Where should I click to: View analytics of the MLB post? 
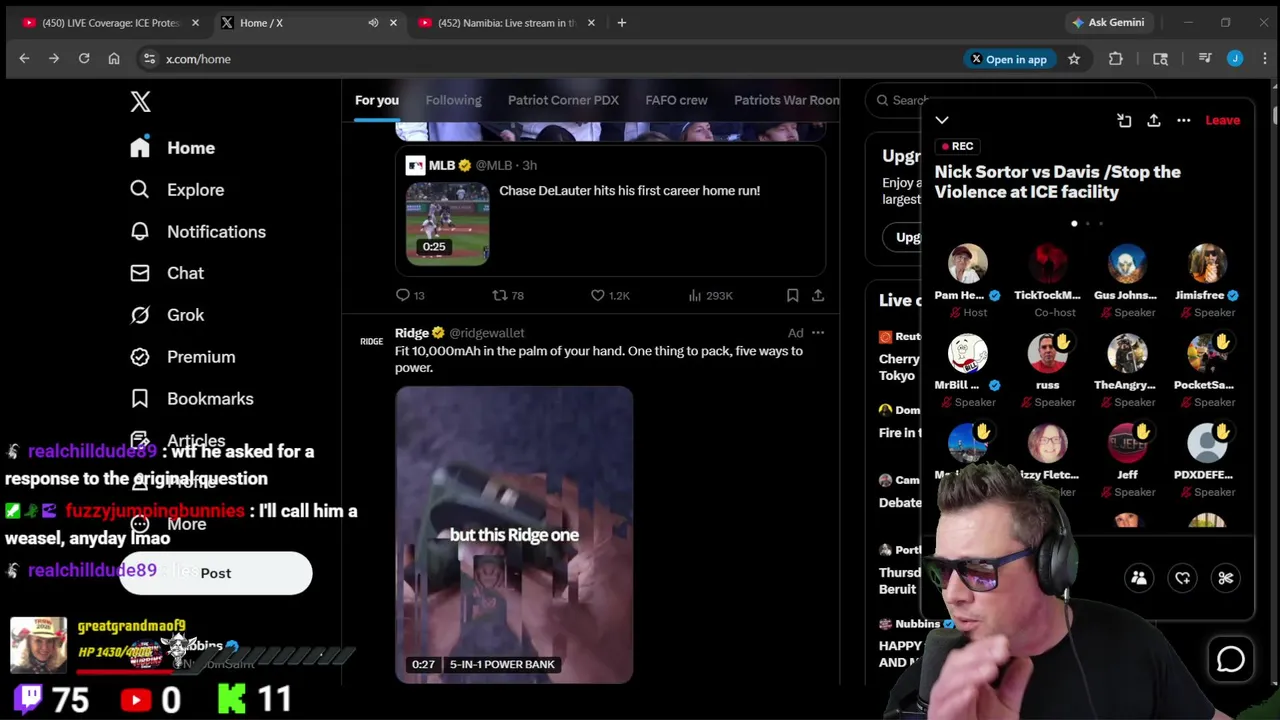click(711, 295)
